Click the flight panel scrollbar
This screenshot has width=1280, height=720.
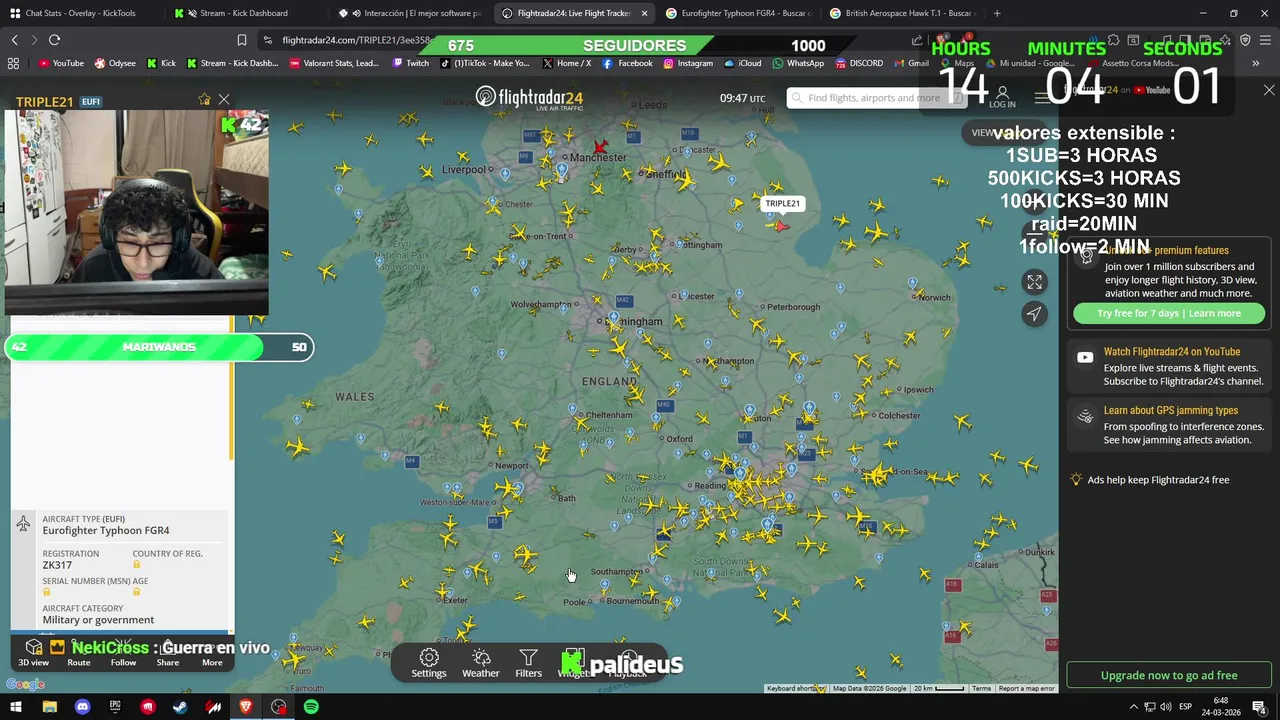pyautogui.click(x=232, y=388)
